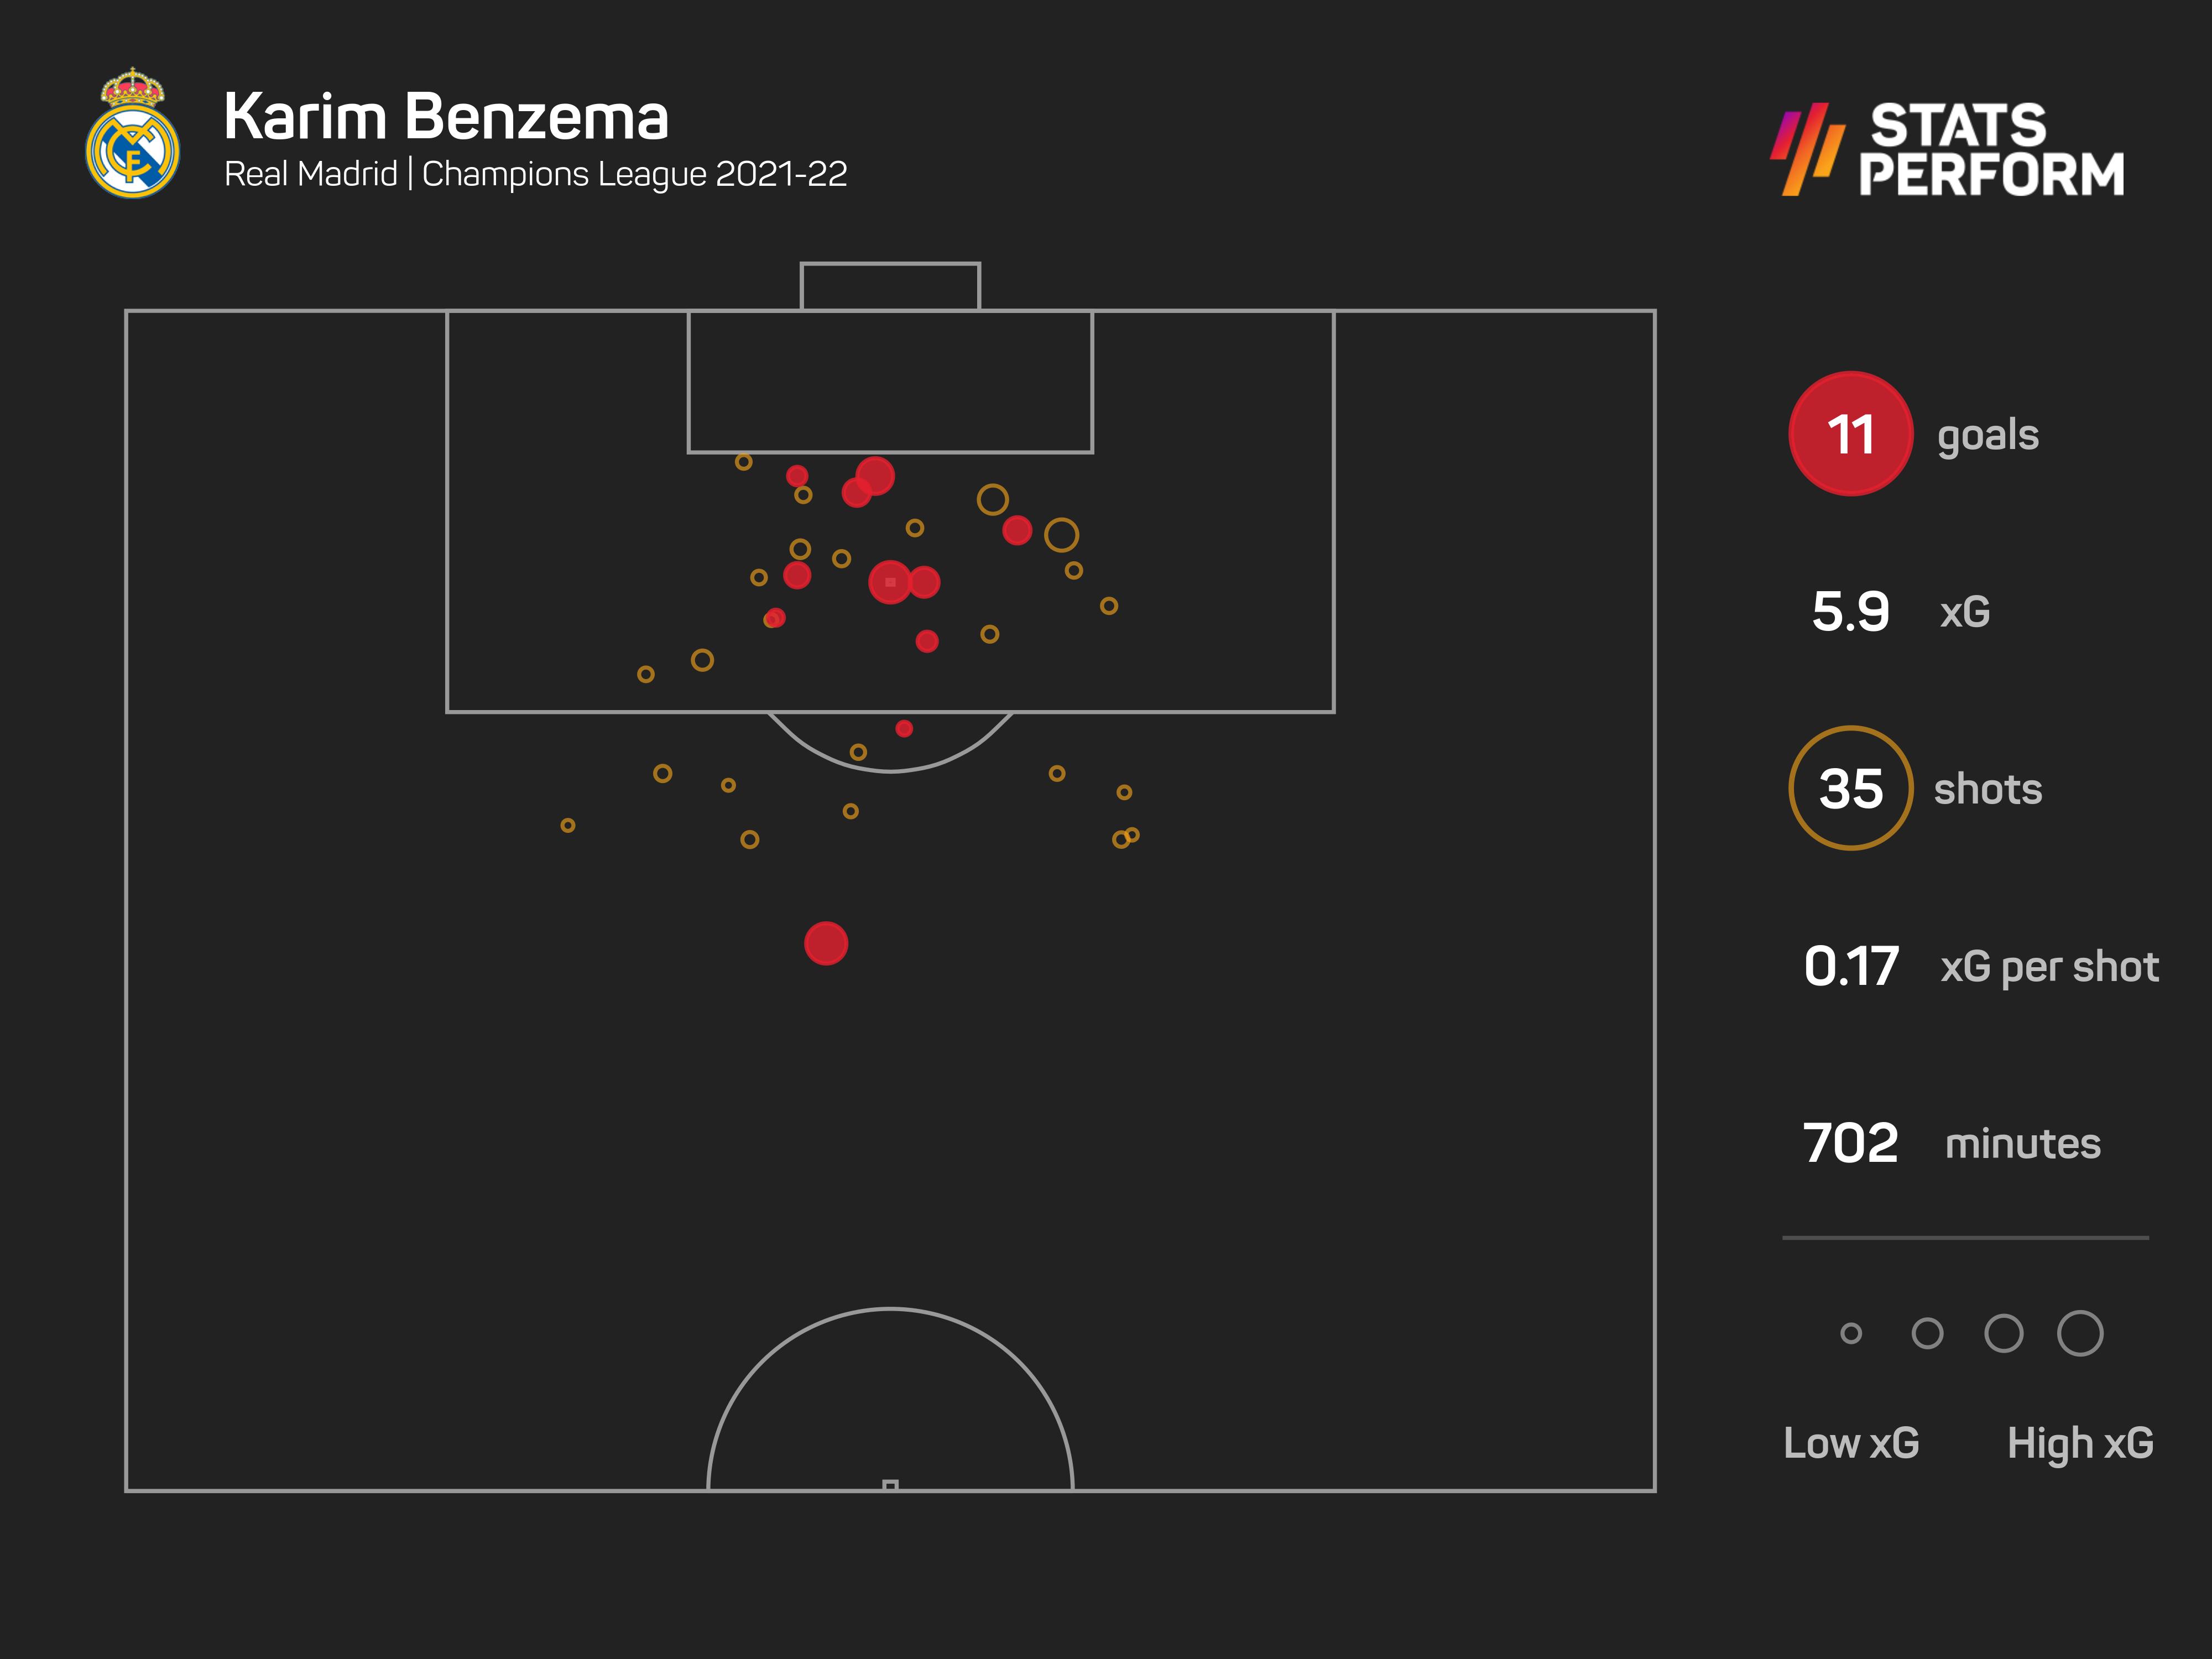Screen dimensions: 2212x1659
Task: Click the 5.9 xG value
Action: (x=1851, y=611)
